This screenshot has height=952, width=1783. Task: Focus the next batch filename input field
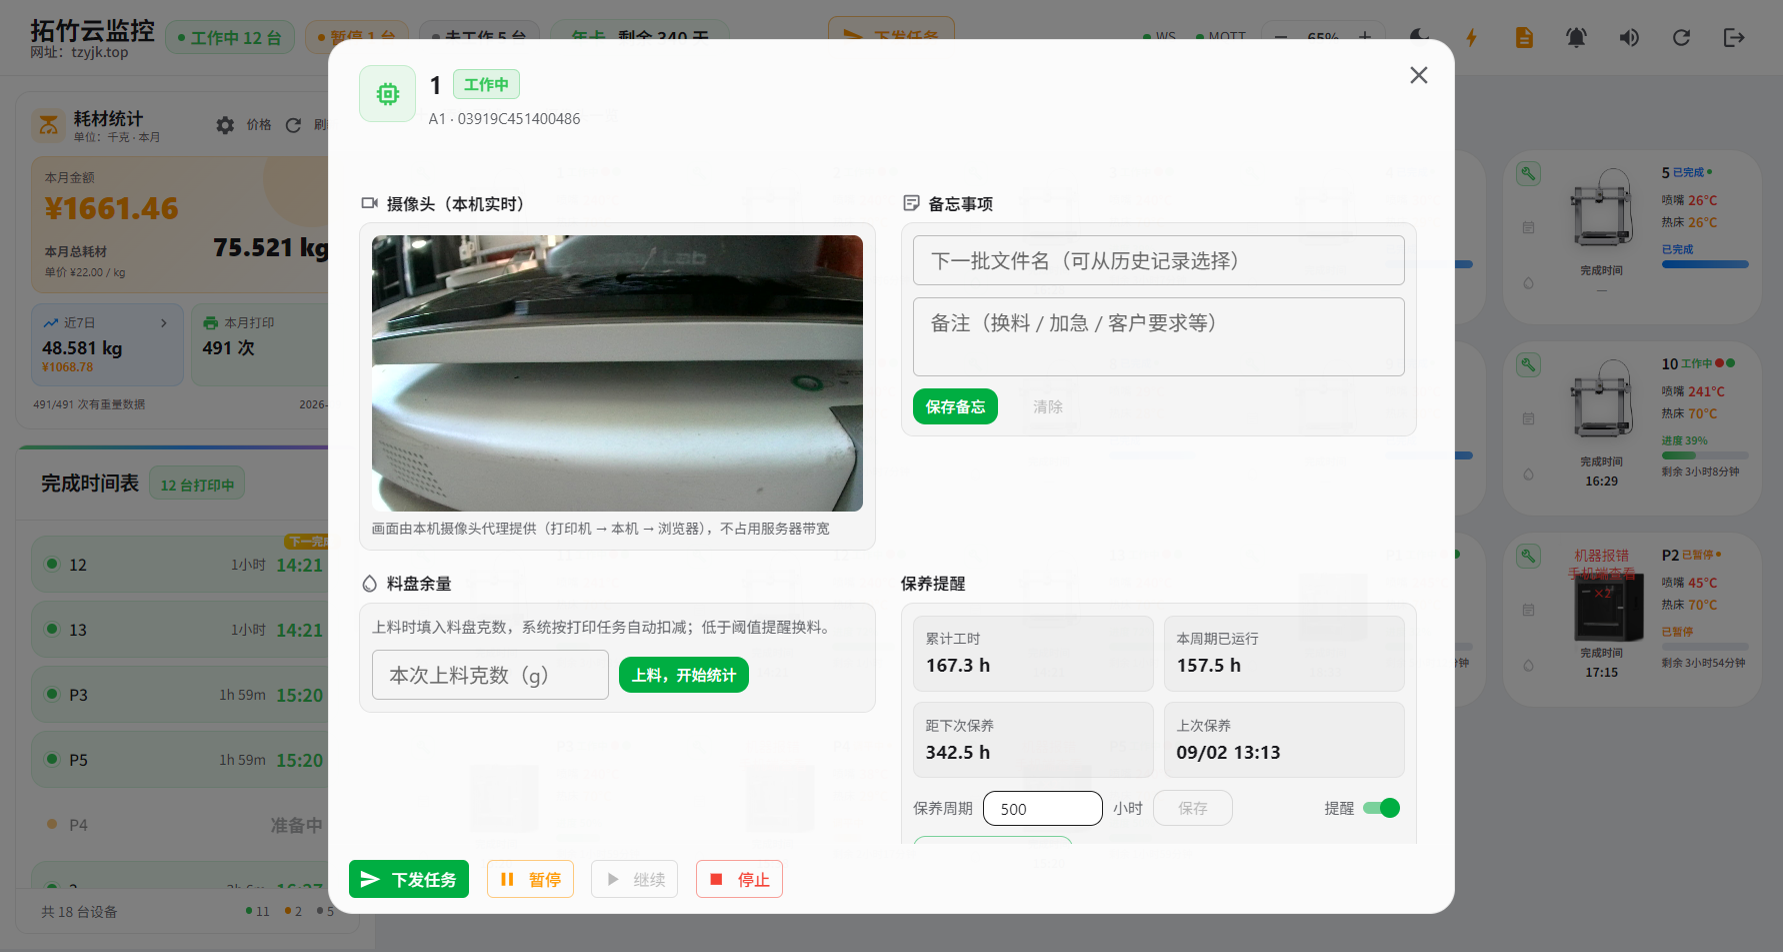[x=1158, y=261]
